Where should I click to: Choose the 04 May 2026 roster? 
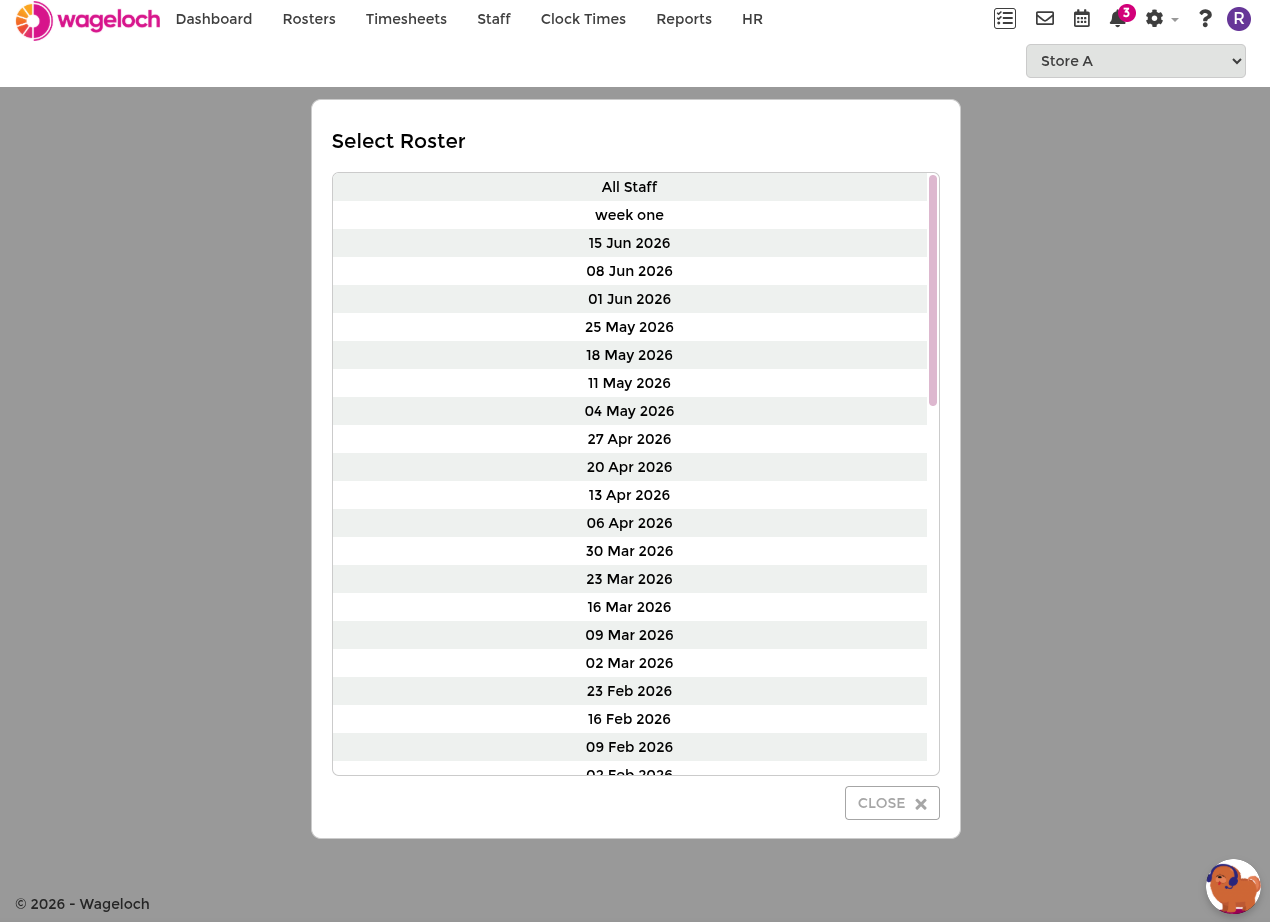pos(630,411)
